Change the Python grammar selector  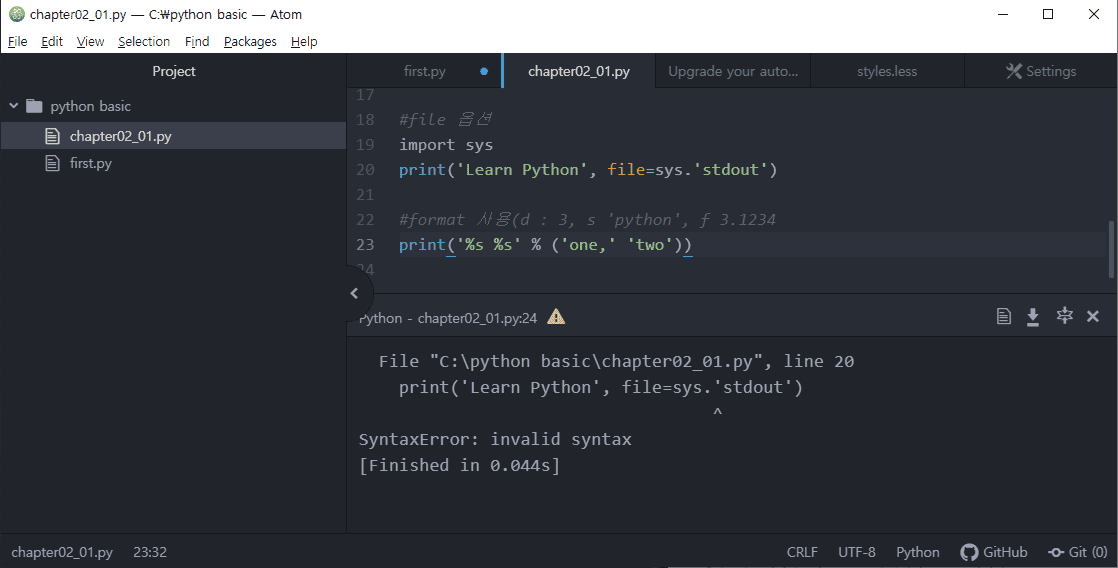pos(918,552)
